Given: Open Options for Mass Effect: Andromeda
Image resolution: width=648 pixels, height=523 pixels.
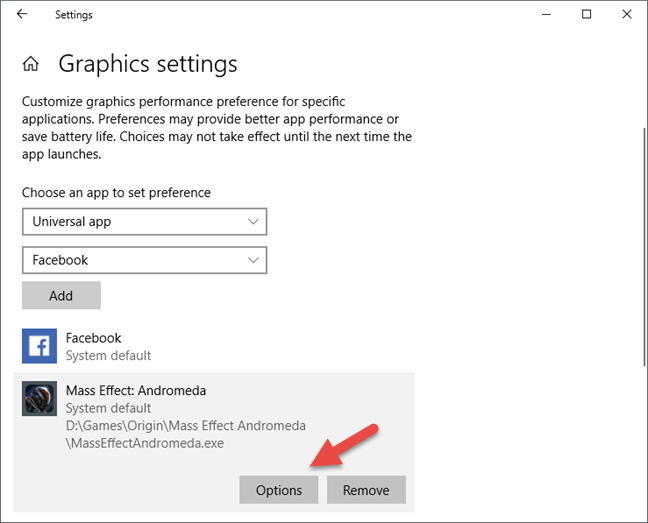Looking at the screenshot, I should tap(279, 490).
